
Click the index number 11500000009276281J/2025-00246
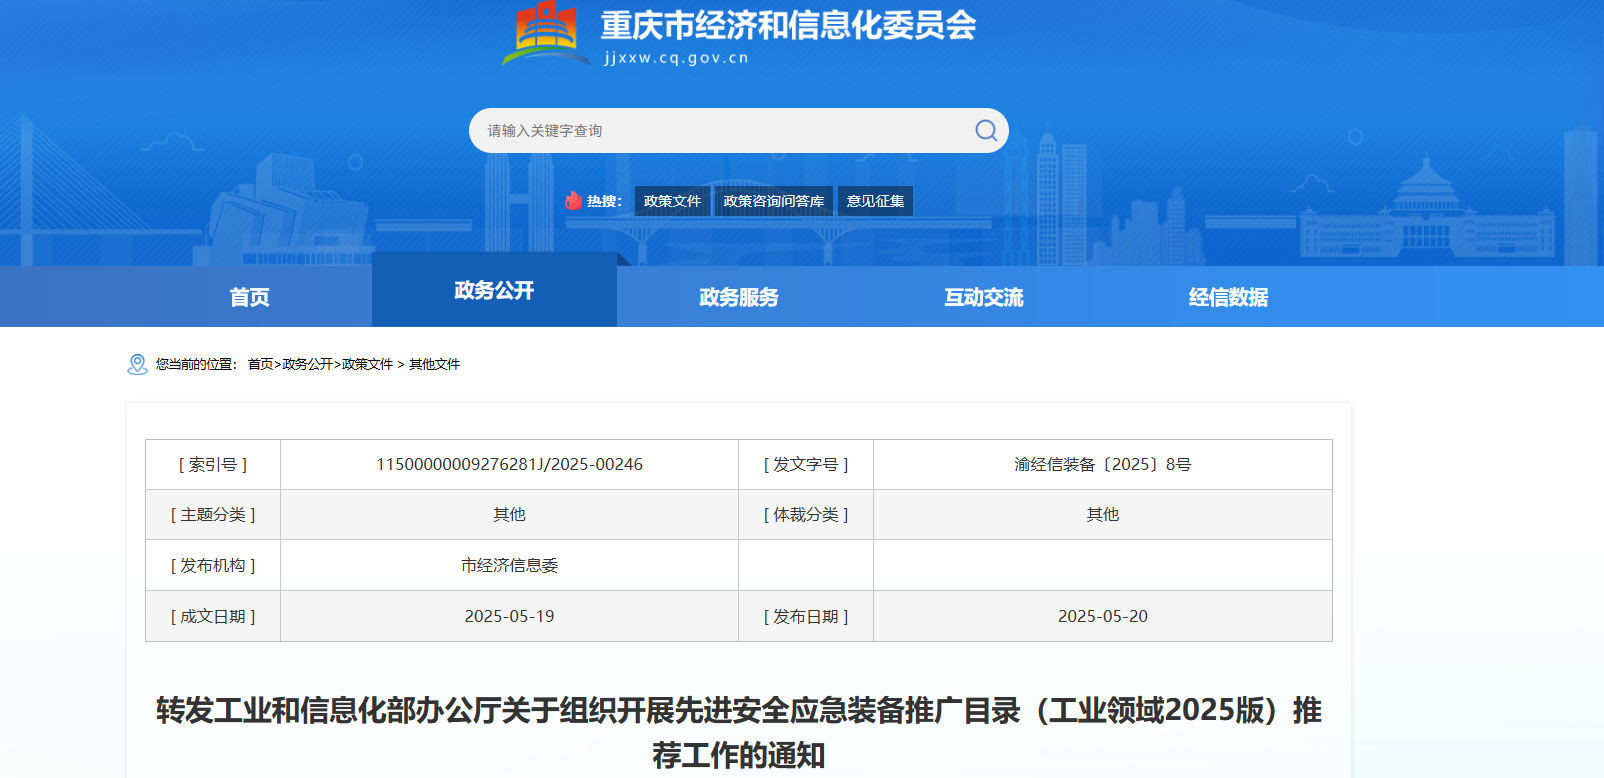point(509,465)
